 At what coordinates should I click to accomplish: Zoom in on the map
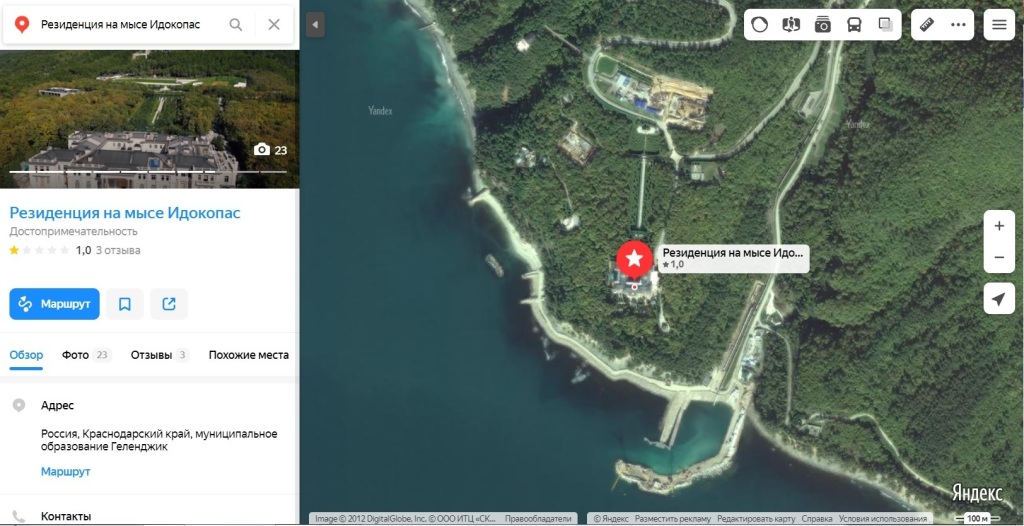[999, 226]
